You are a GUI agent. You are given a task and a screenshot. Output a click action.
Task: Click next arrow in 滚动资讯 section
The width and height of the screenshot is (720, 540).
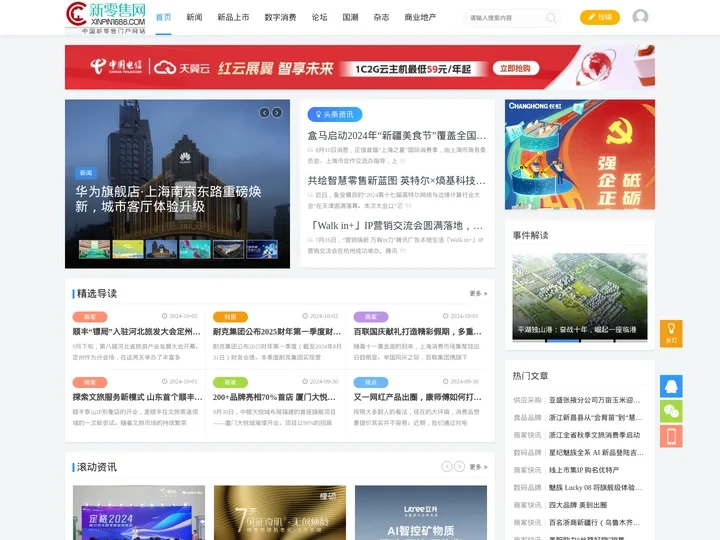click(459, 467)
